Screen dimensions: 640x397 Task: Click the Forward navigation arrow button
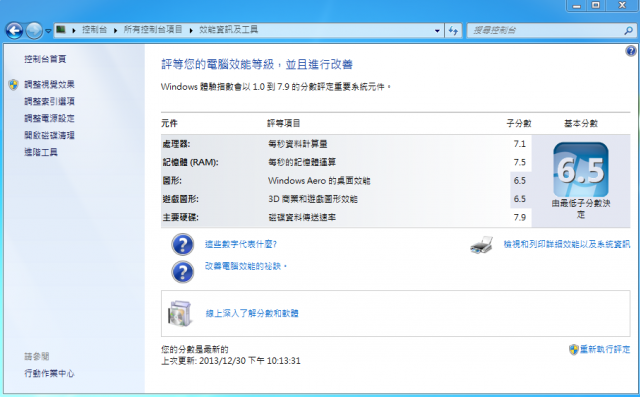pos(34,31)
